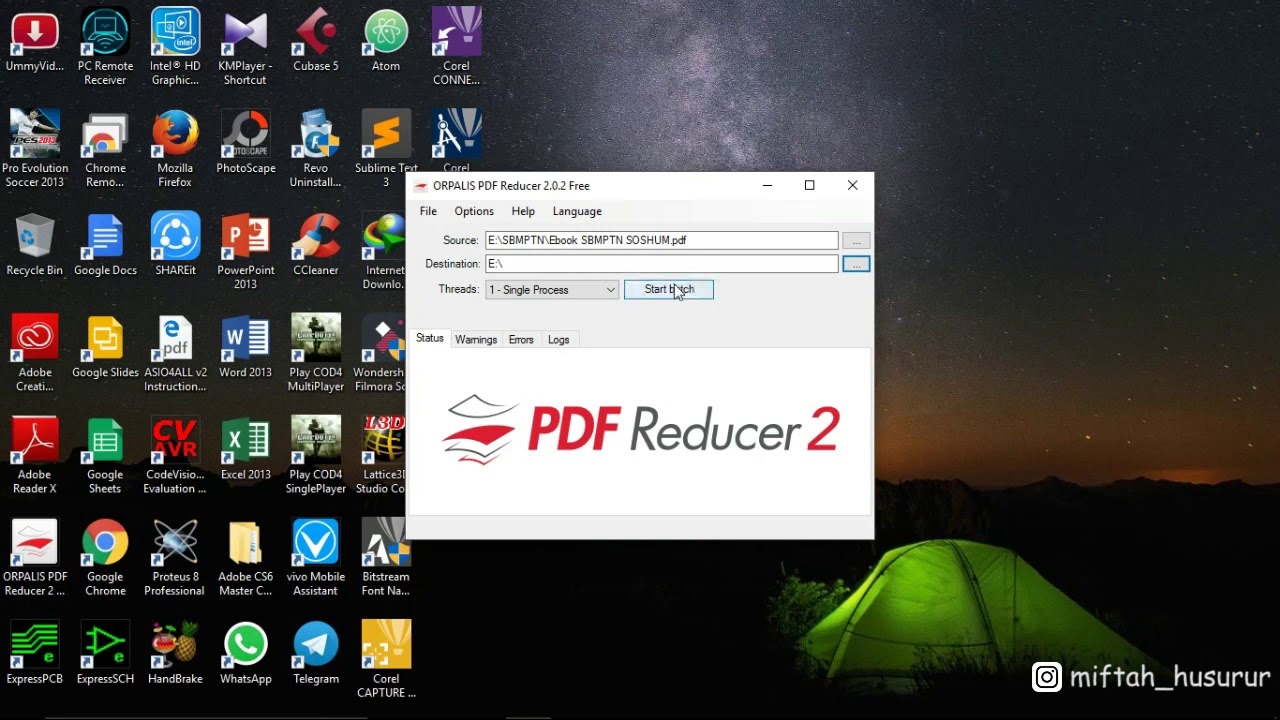Viewport: 1280px width, 720px height.
Task: Switch to the Logs tab
Action: point(558,340)
